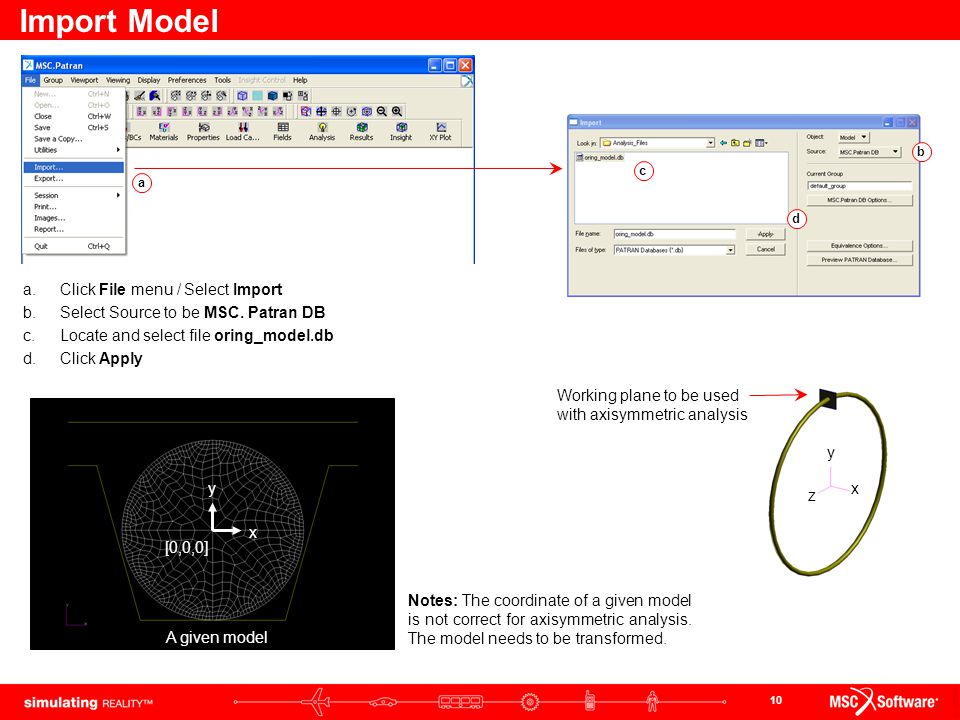Choose Quit from the File menu
This screenshot has height=720, width=960.
pos(73,246)
